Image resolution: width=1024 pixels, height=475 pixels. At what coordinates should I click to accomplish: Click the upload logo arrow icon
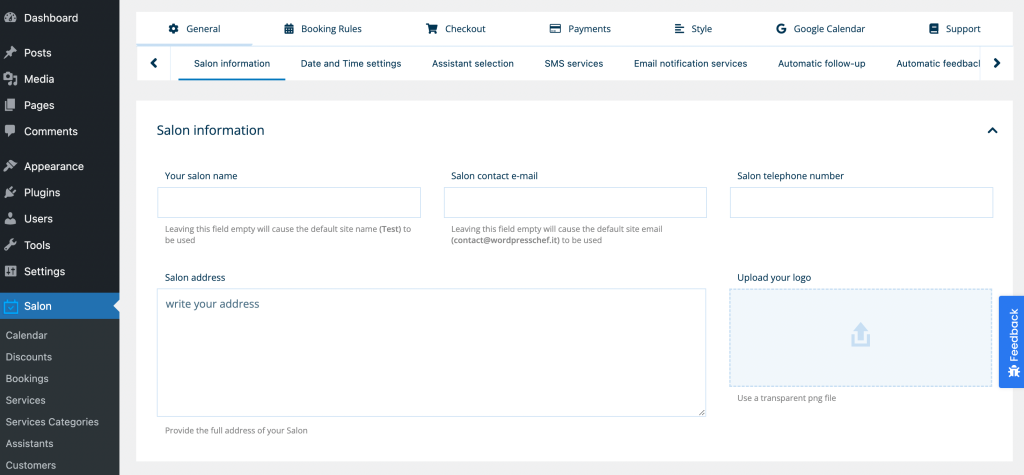(x=860, y=336)
